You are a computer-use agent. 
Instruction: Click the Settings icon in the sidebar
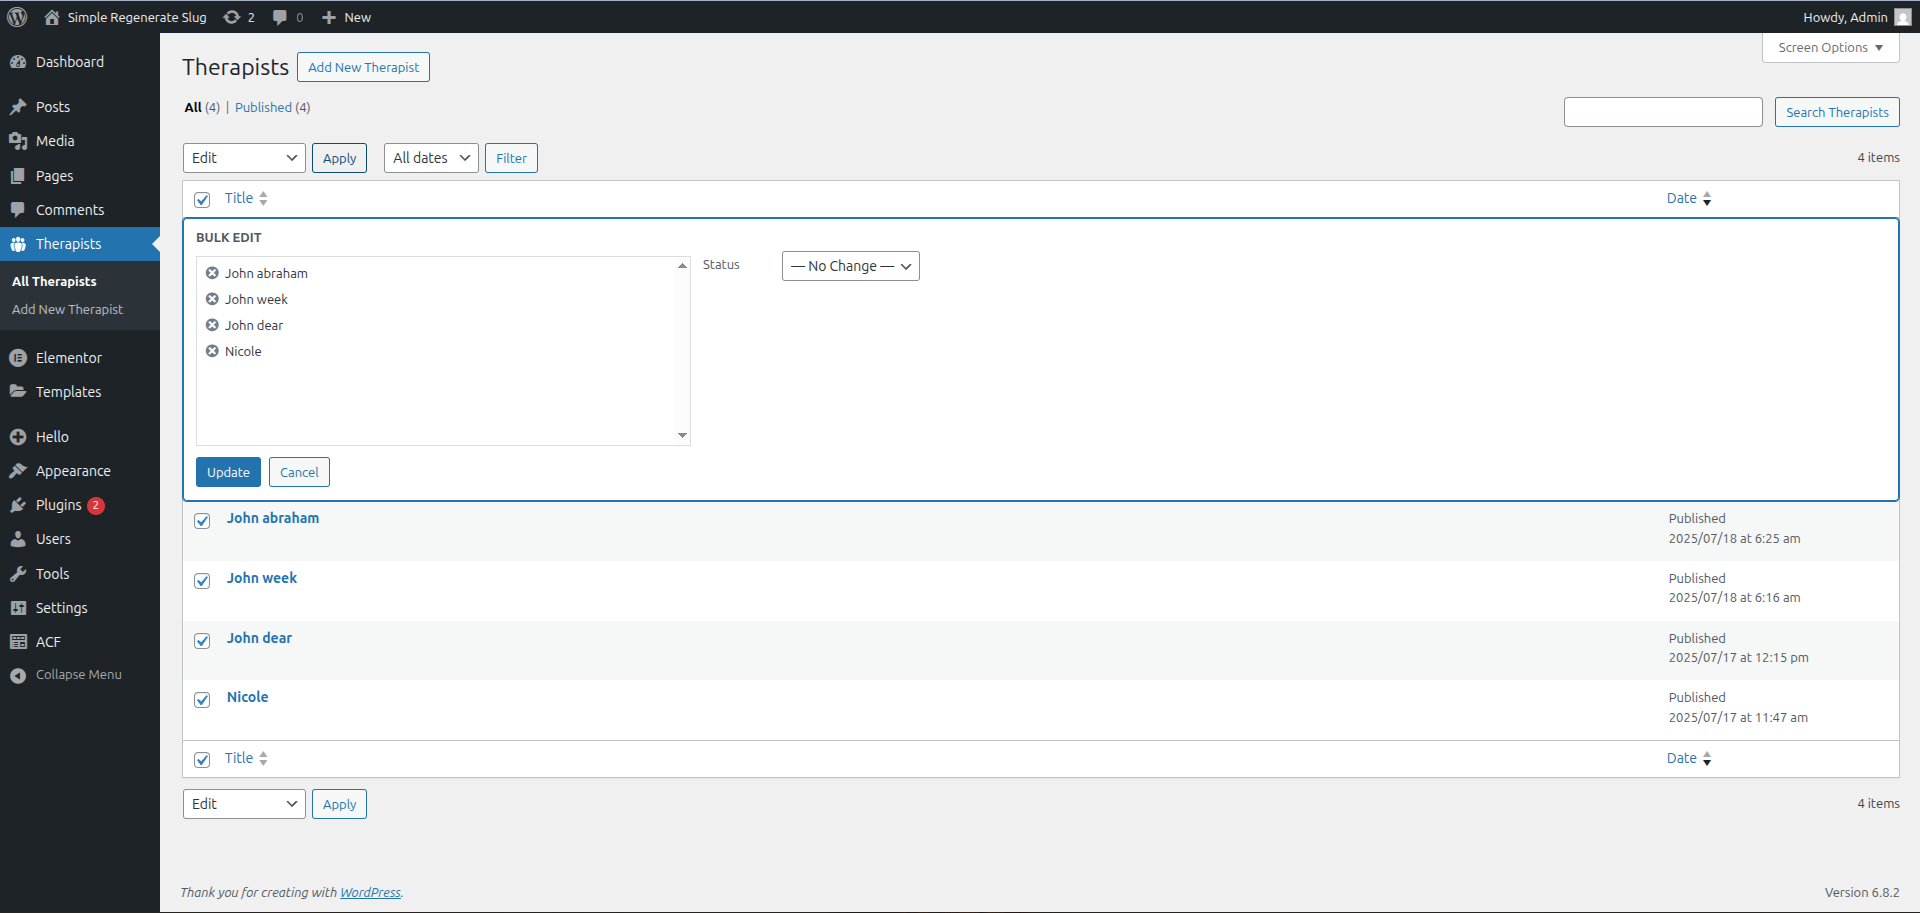pyautogui.click(x=18, y=608)
